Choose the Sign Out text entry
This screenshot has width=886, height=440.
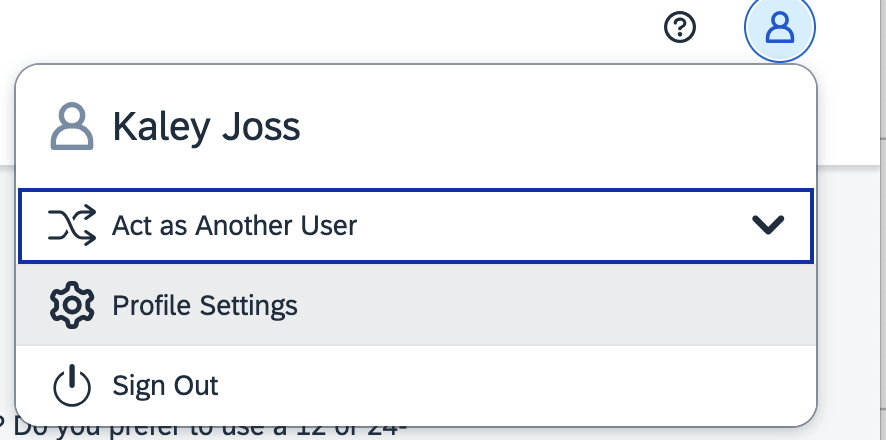[x=165, y=386]
